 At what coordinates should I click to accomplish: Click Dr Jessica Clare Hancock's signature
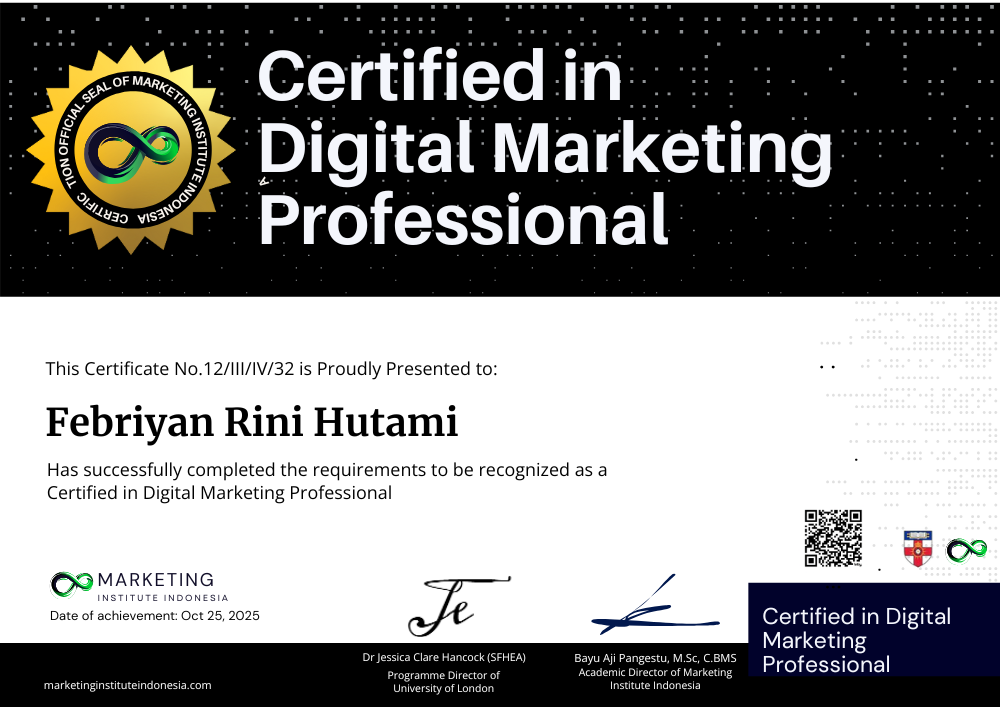[455, 605]
